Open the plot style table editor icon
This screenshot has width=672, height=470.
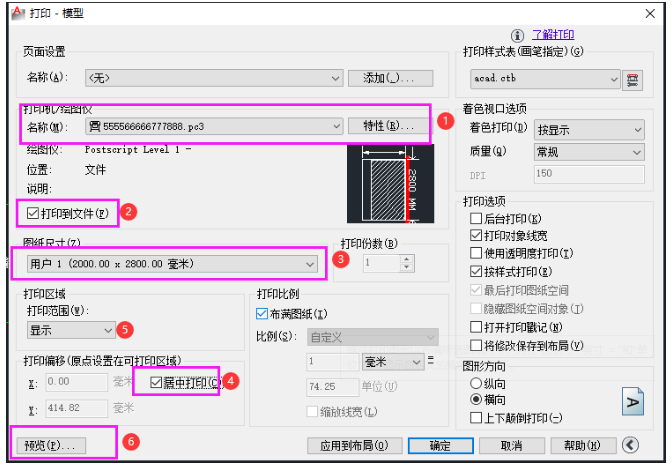click(x=632, y=79)
